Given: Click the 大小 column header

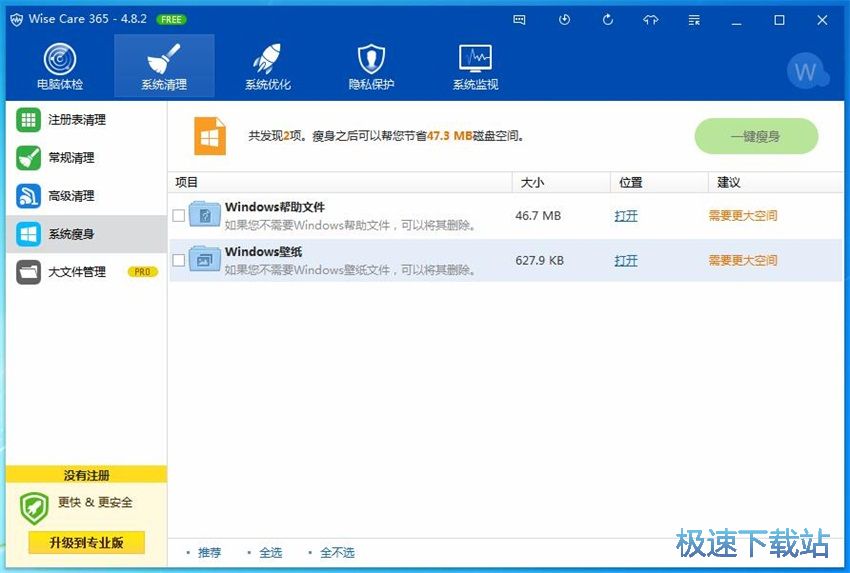Looking at the screenshot, I should (562, 182).
